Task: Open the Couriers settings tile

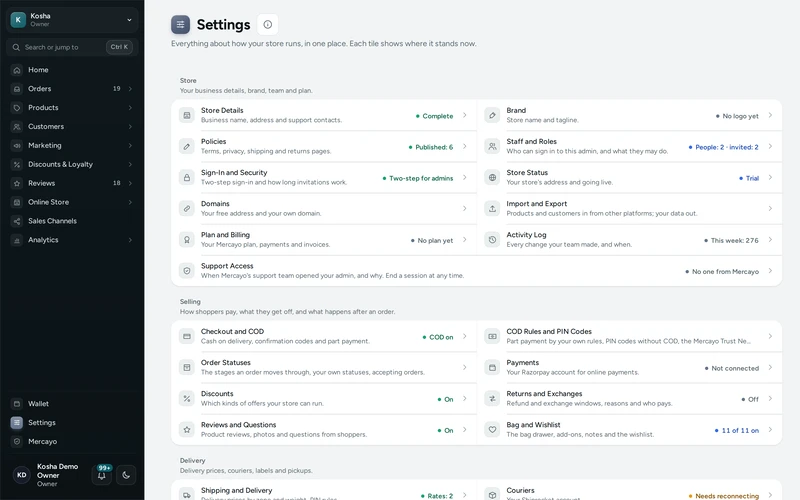Action: tap(629, 491)
